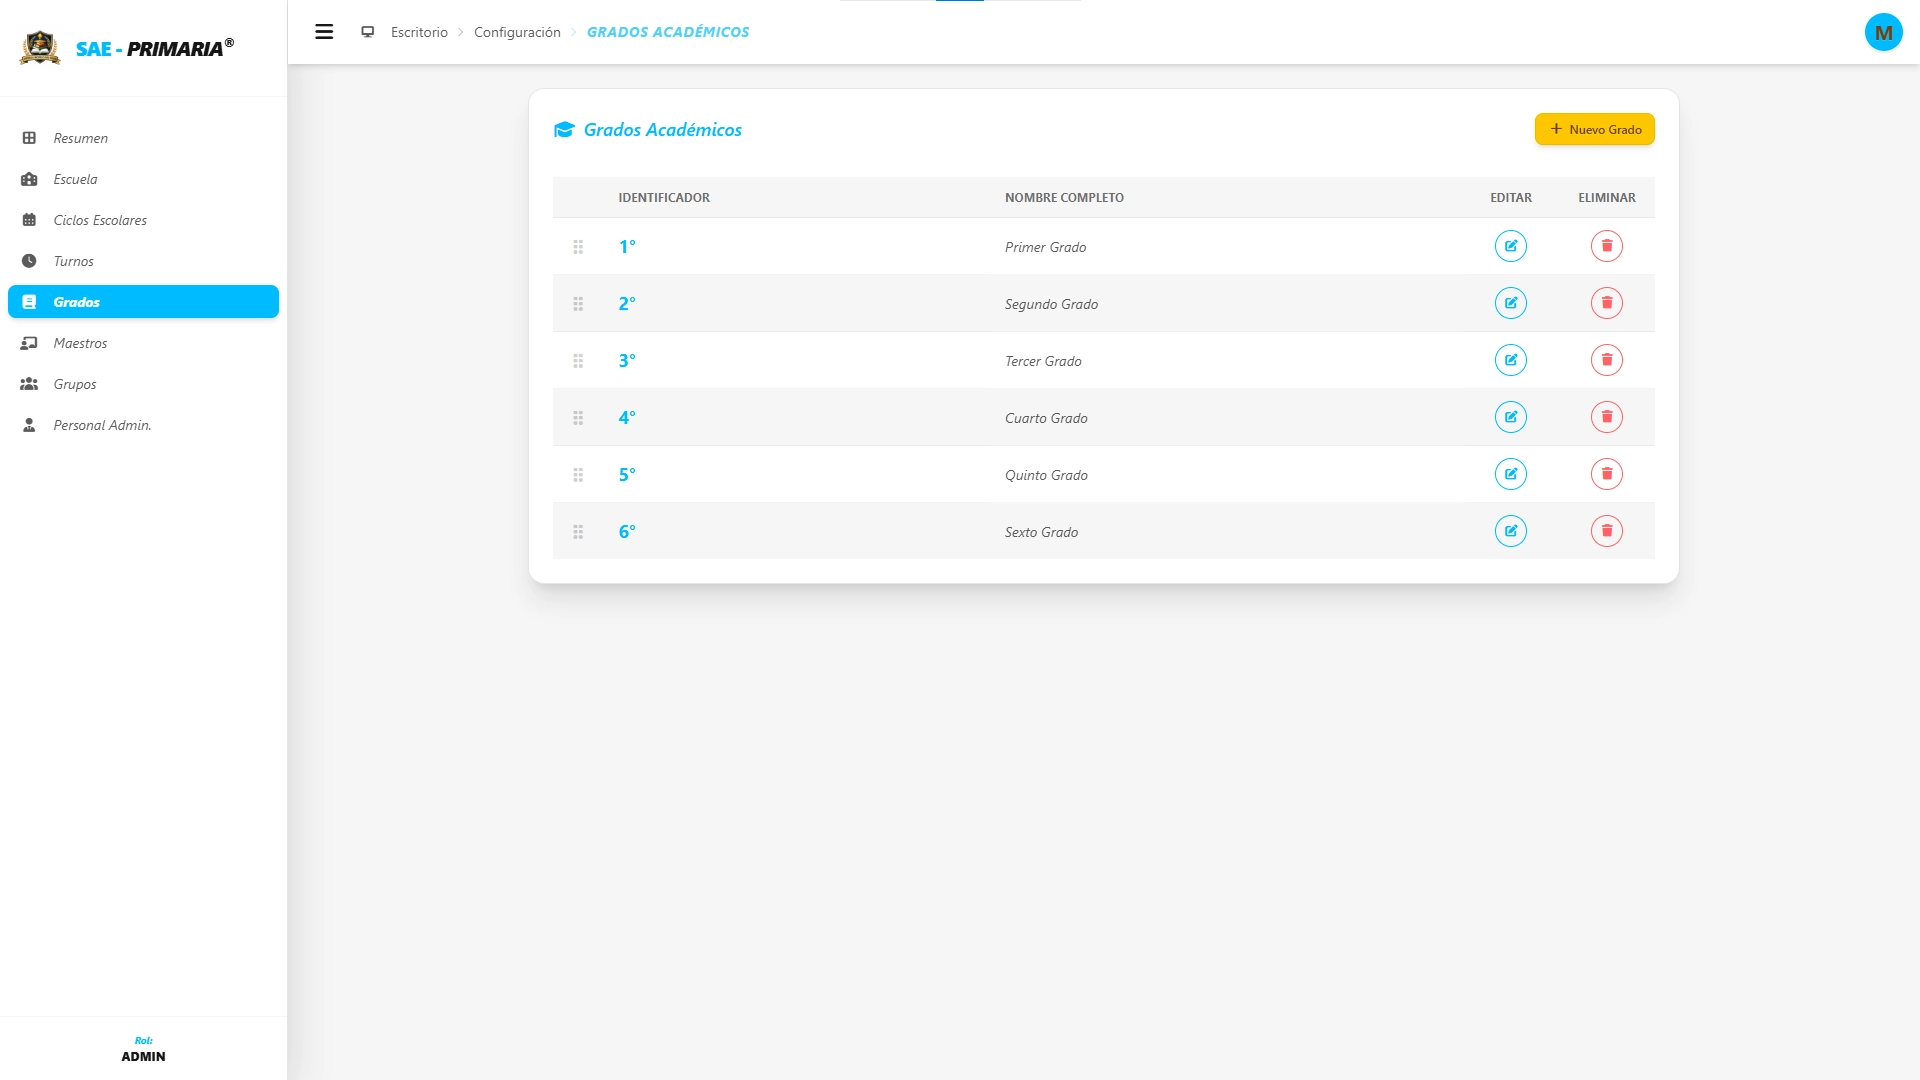Click the edit icon for Primer Grado
Image resolution: width=1920 pixels, height=1080 pixels.
pos(1510,246)
